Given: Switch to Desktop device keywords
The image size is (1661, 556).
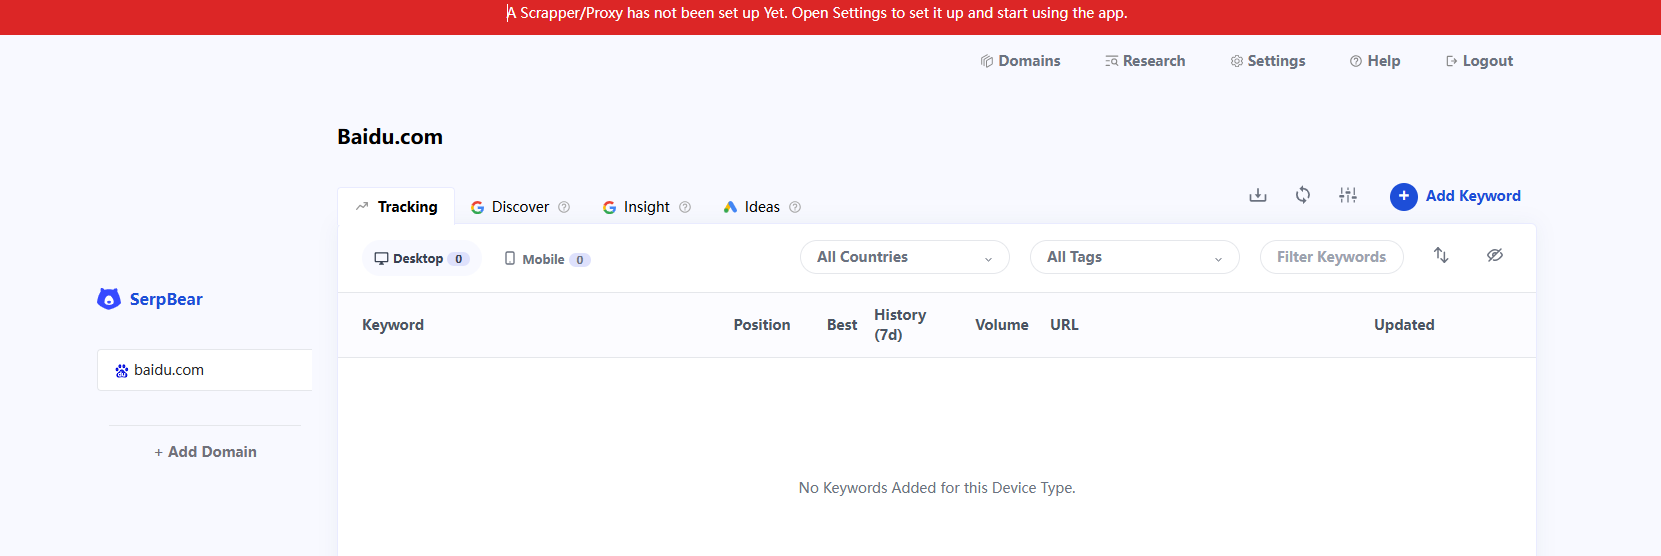Looking at the screenshot, I should pos(421,258).
